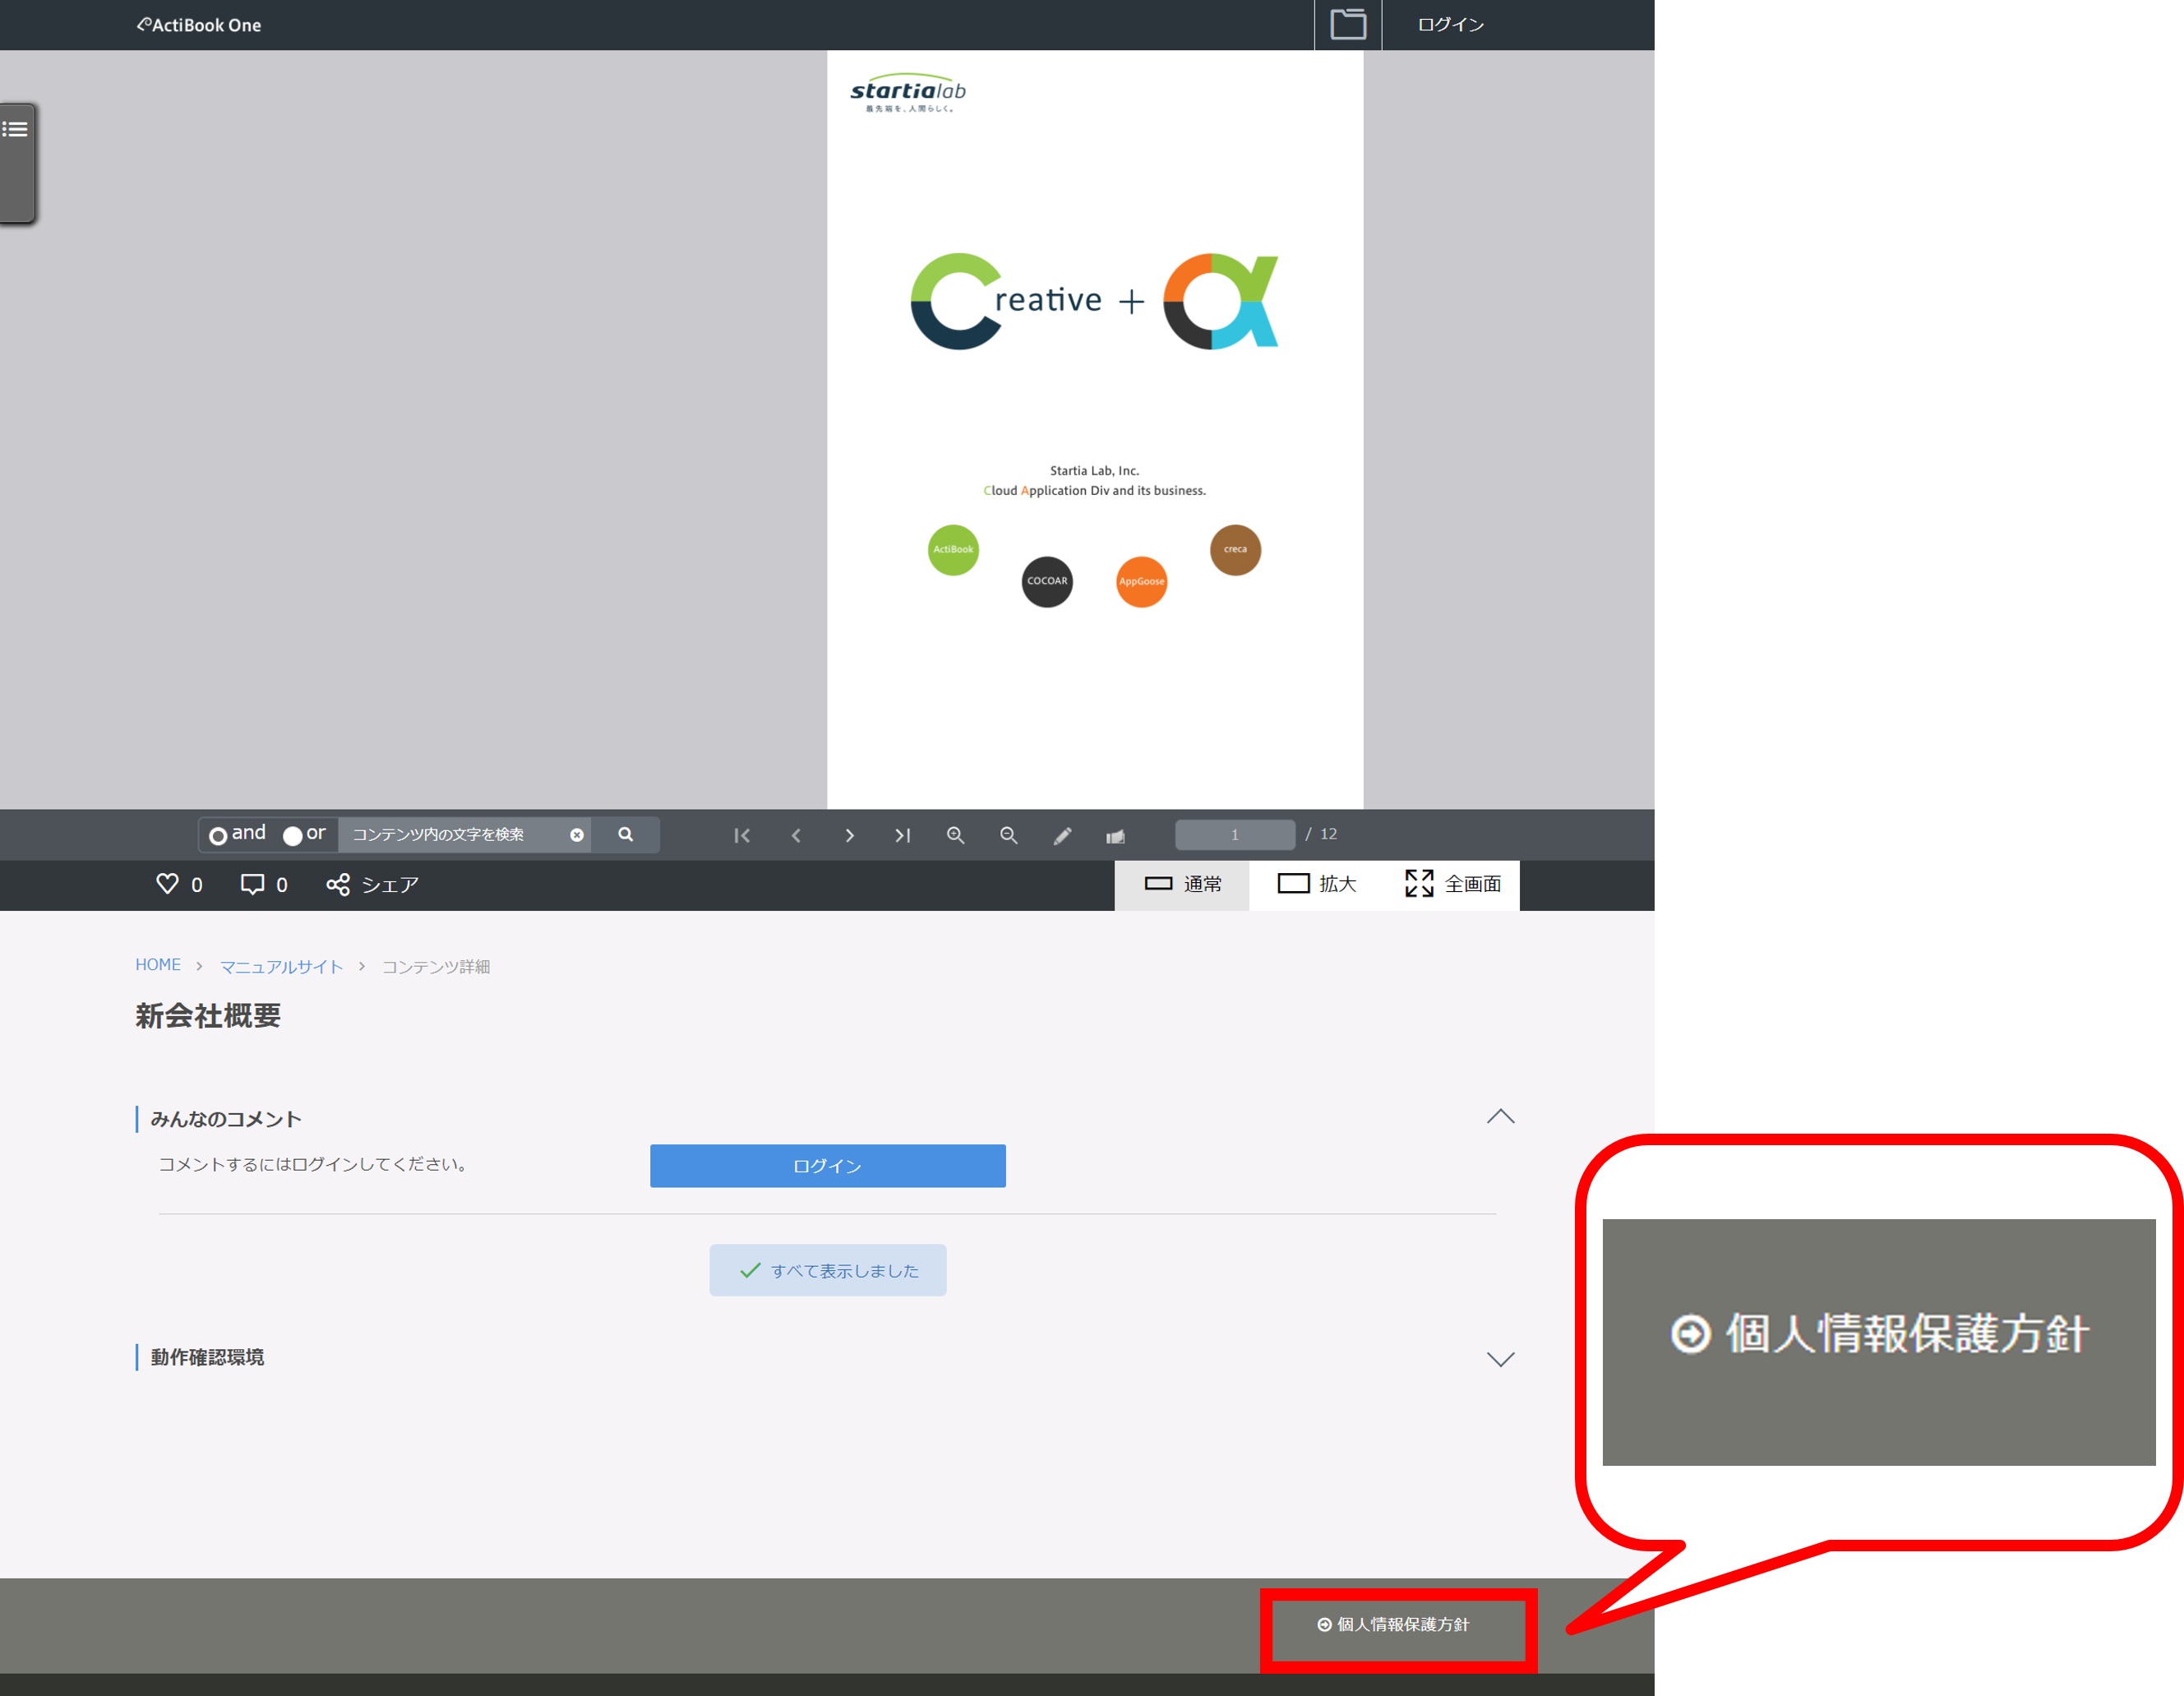The image size is (2184, 1696).
Task: Click the magnifier search button
Action: (x=626, y=835)
